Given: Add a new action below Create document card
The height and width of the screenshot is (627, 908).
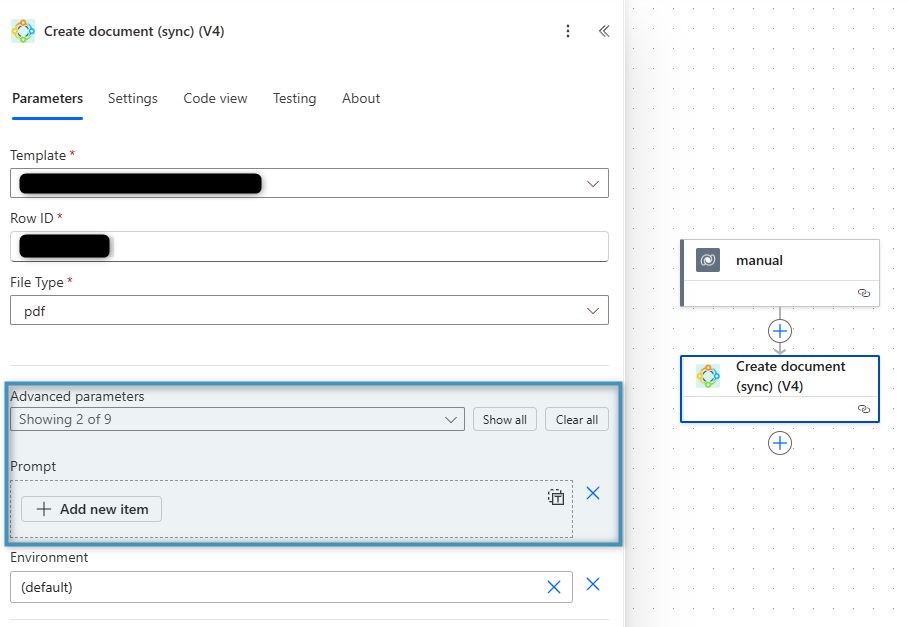Looking at the screenshot, I should click(x=780, y=443).
